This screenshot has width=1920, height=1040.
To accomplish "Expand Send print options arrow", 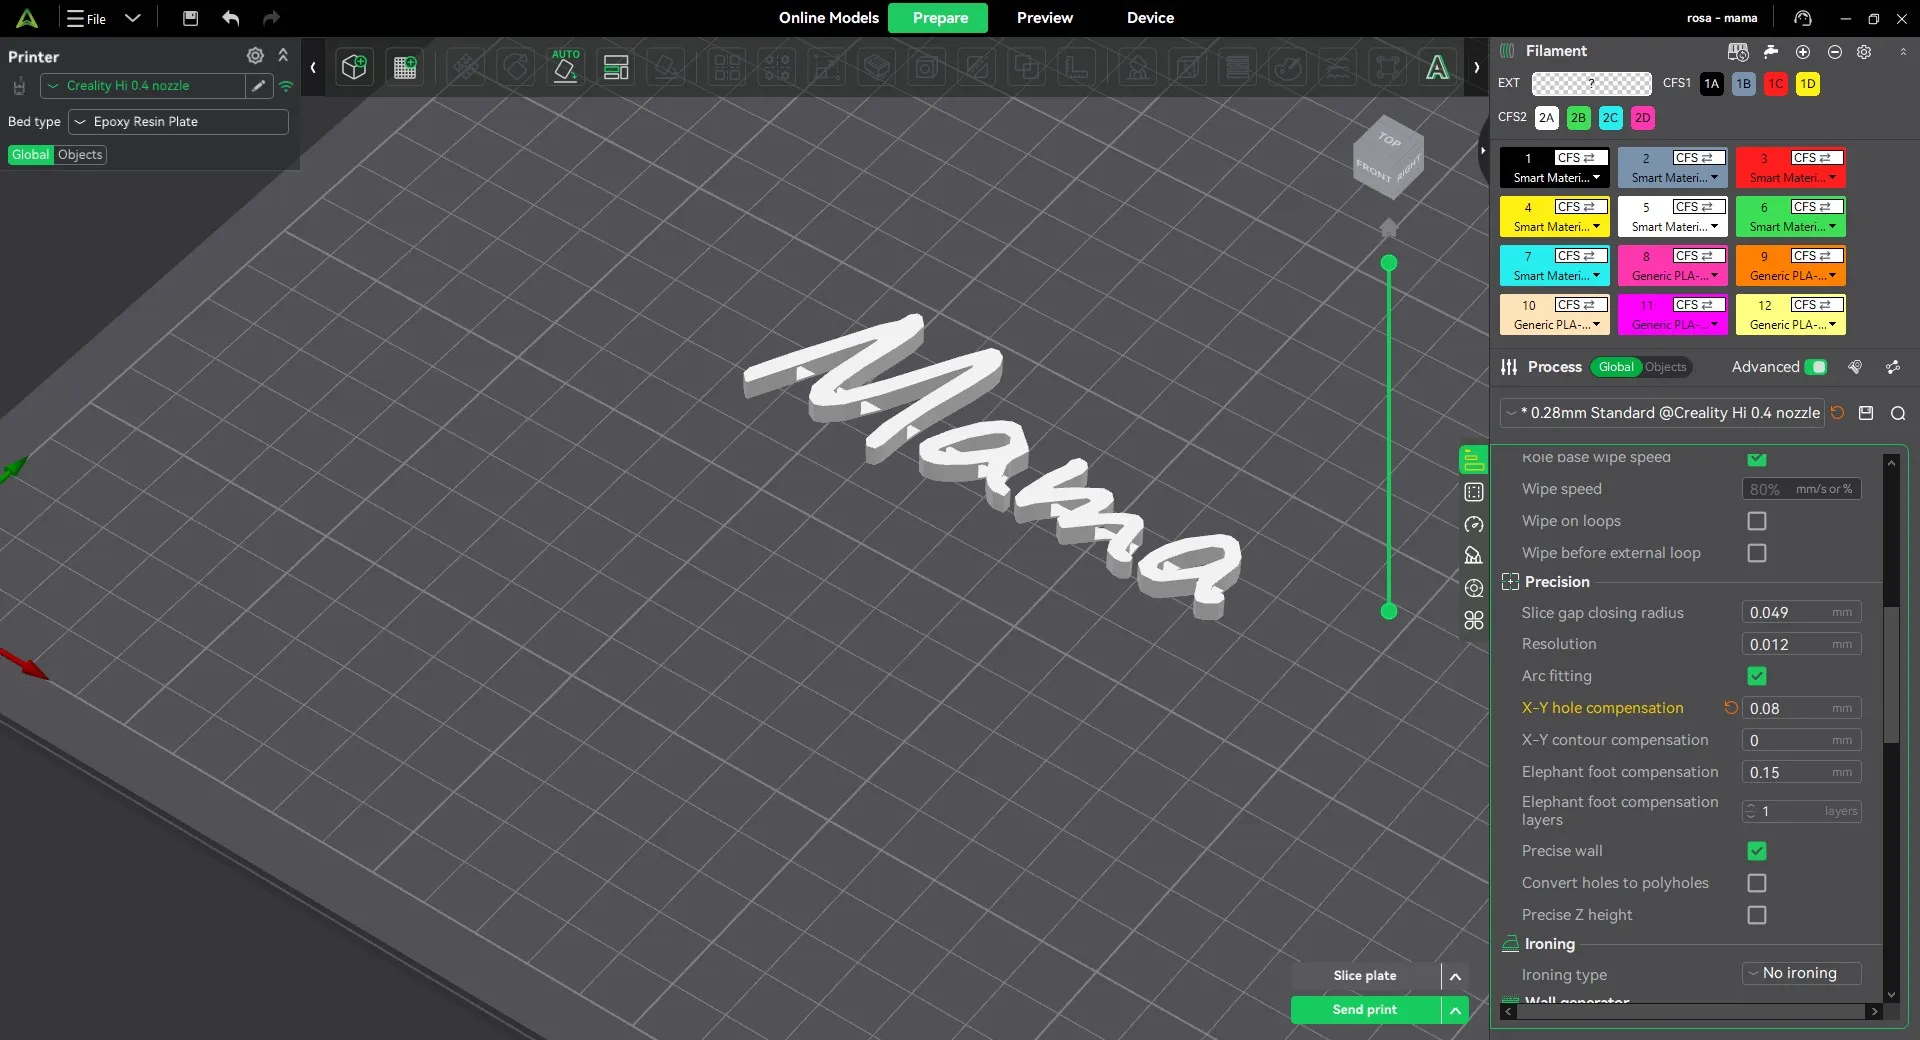I will [x=1455, y=1010].
